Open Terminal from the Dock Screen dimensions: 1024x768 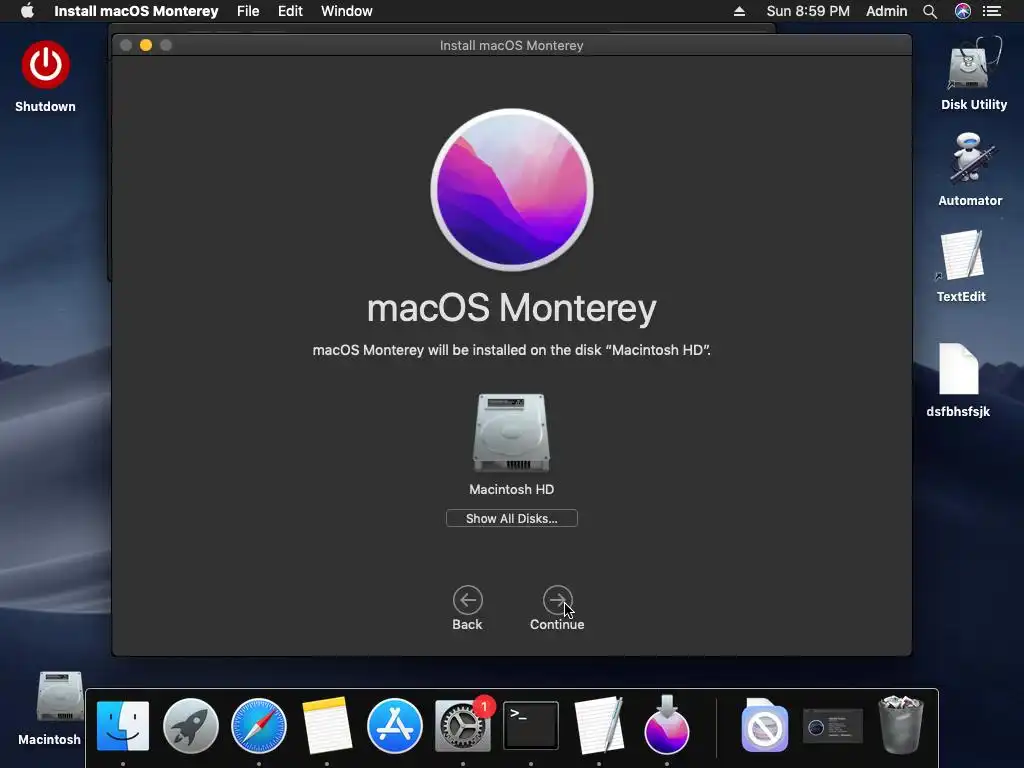pos(530,726)
